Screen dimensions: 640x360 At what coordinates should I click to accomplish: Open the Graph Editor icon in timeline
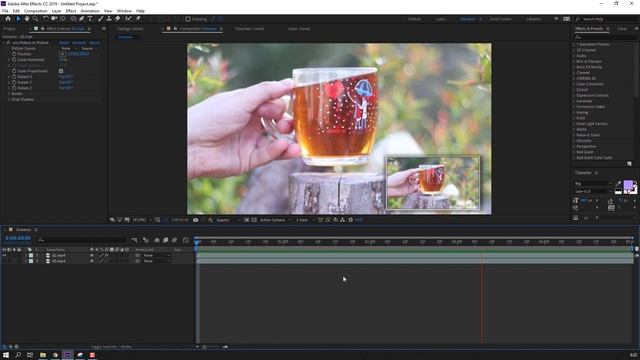pos(186,240)
